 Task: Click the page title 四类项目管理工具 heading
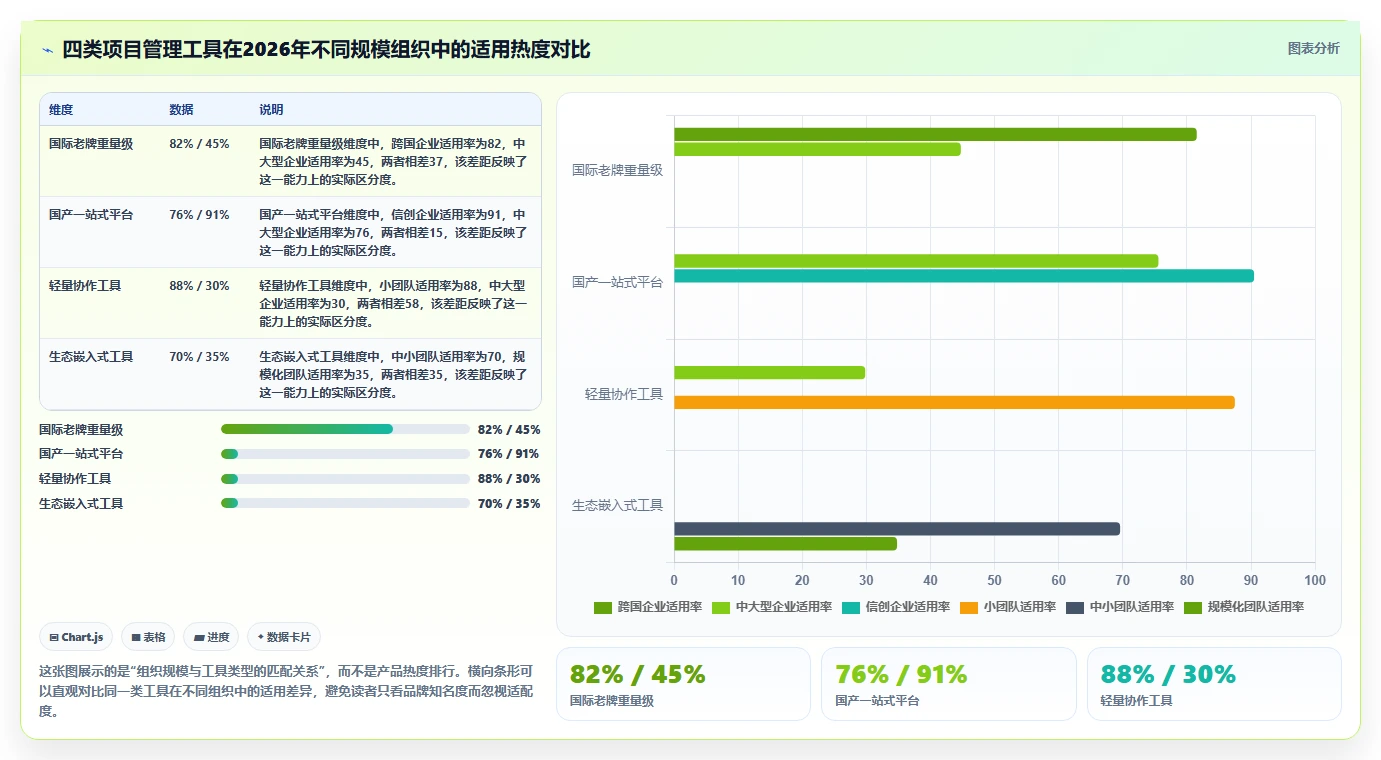pos(326,49)
